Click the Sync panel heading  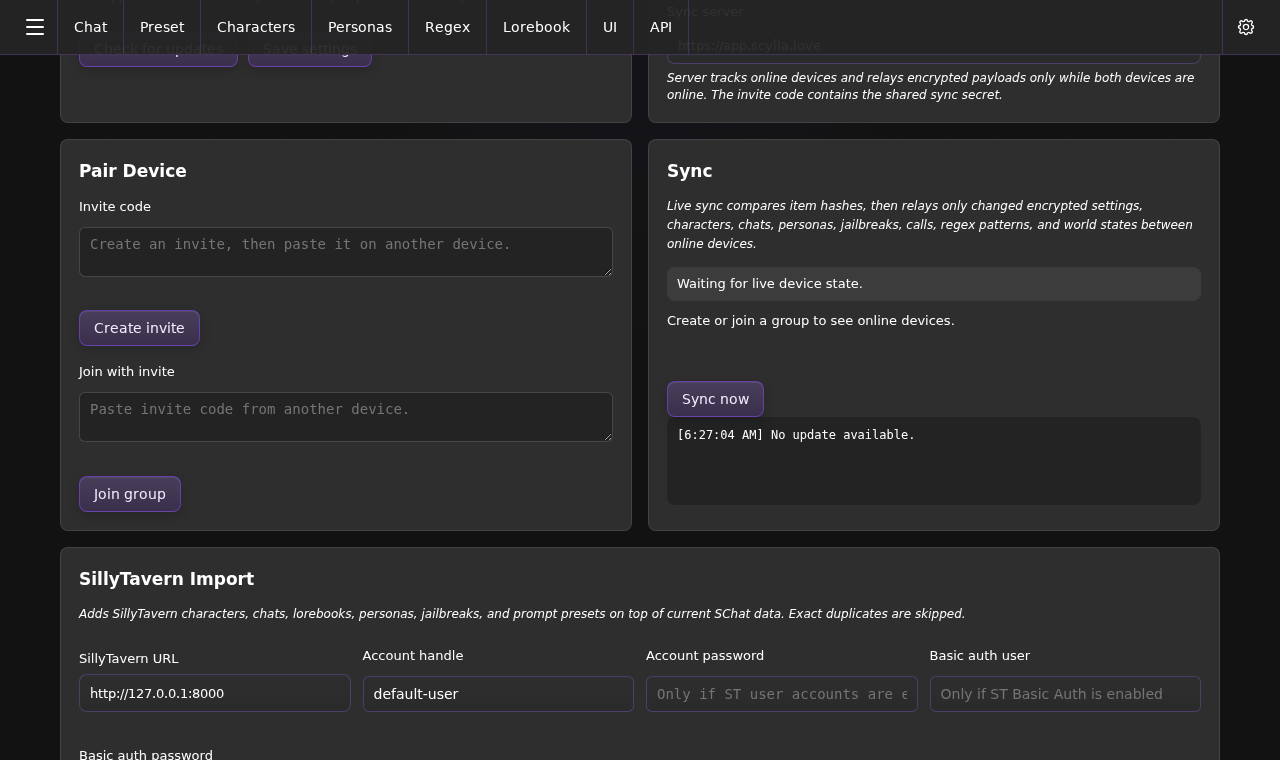690,171
